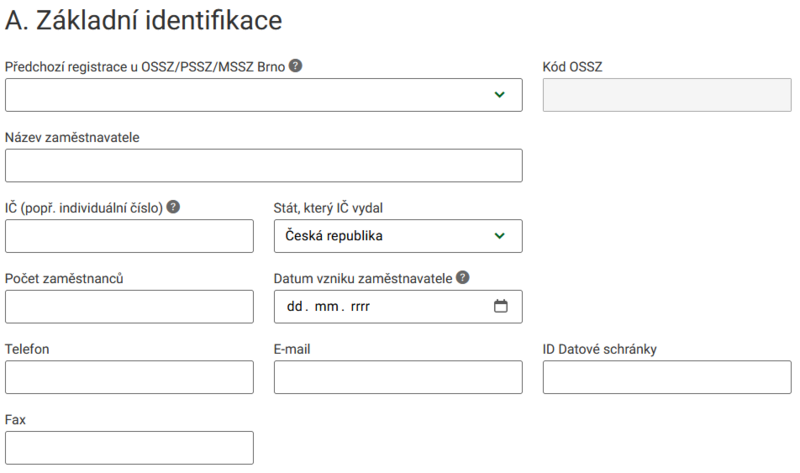
Task: Open help icon next to IČ label
Action: coord(173,207)
